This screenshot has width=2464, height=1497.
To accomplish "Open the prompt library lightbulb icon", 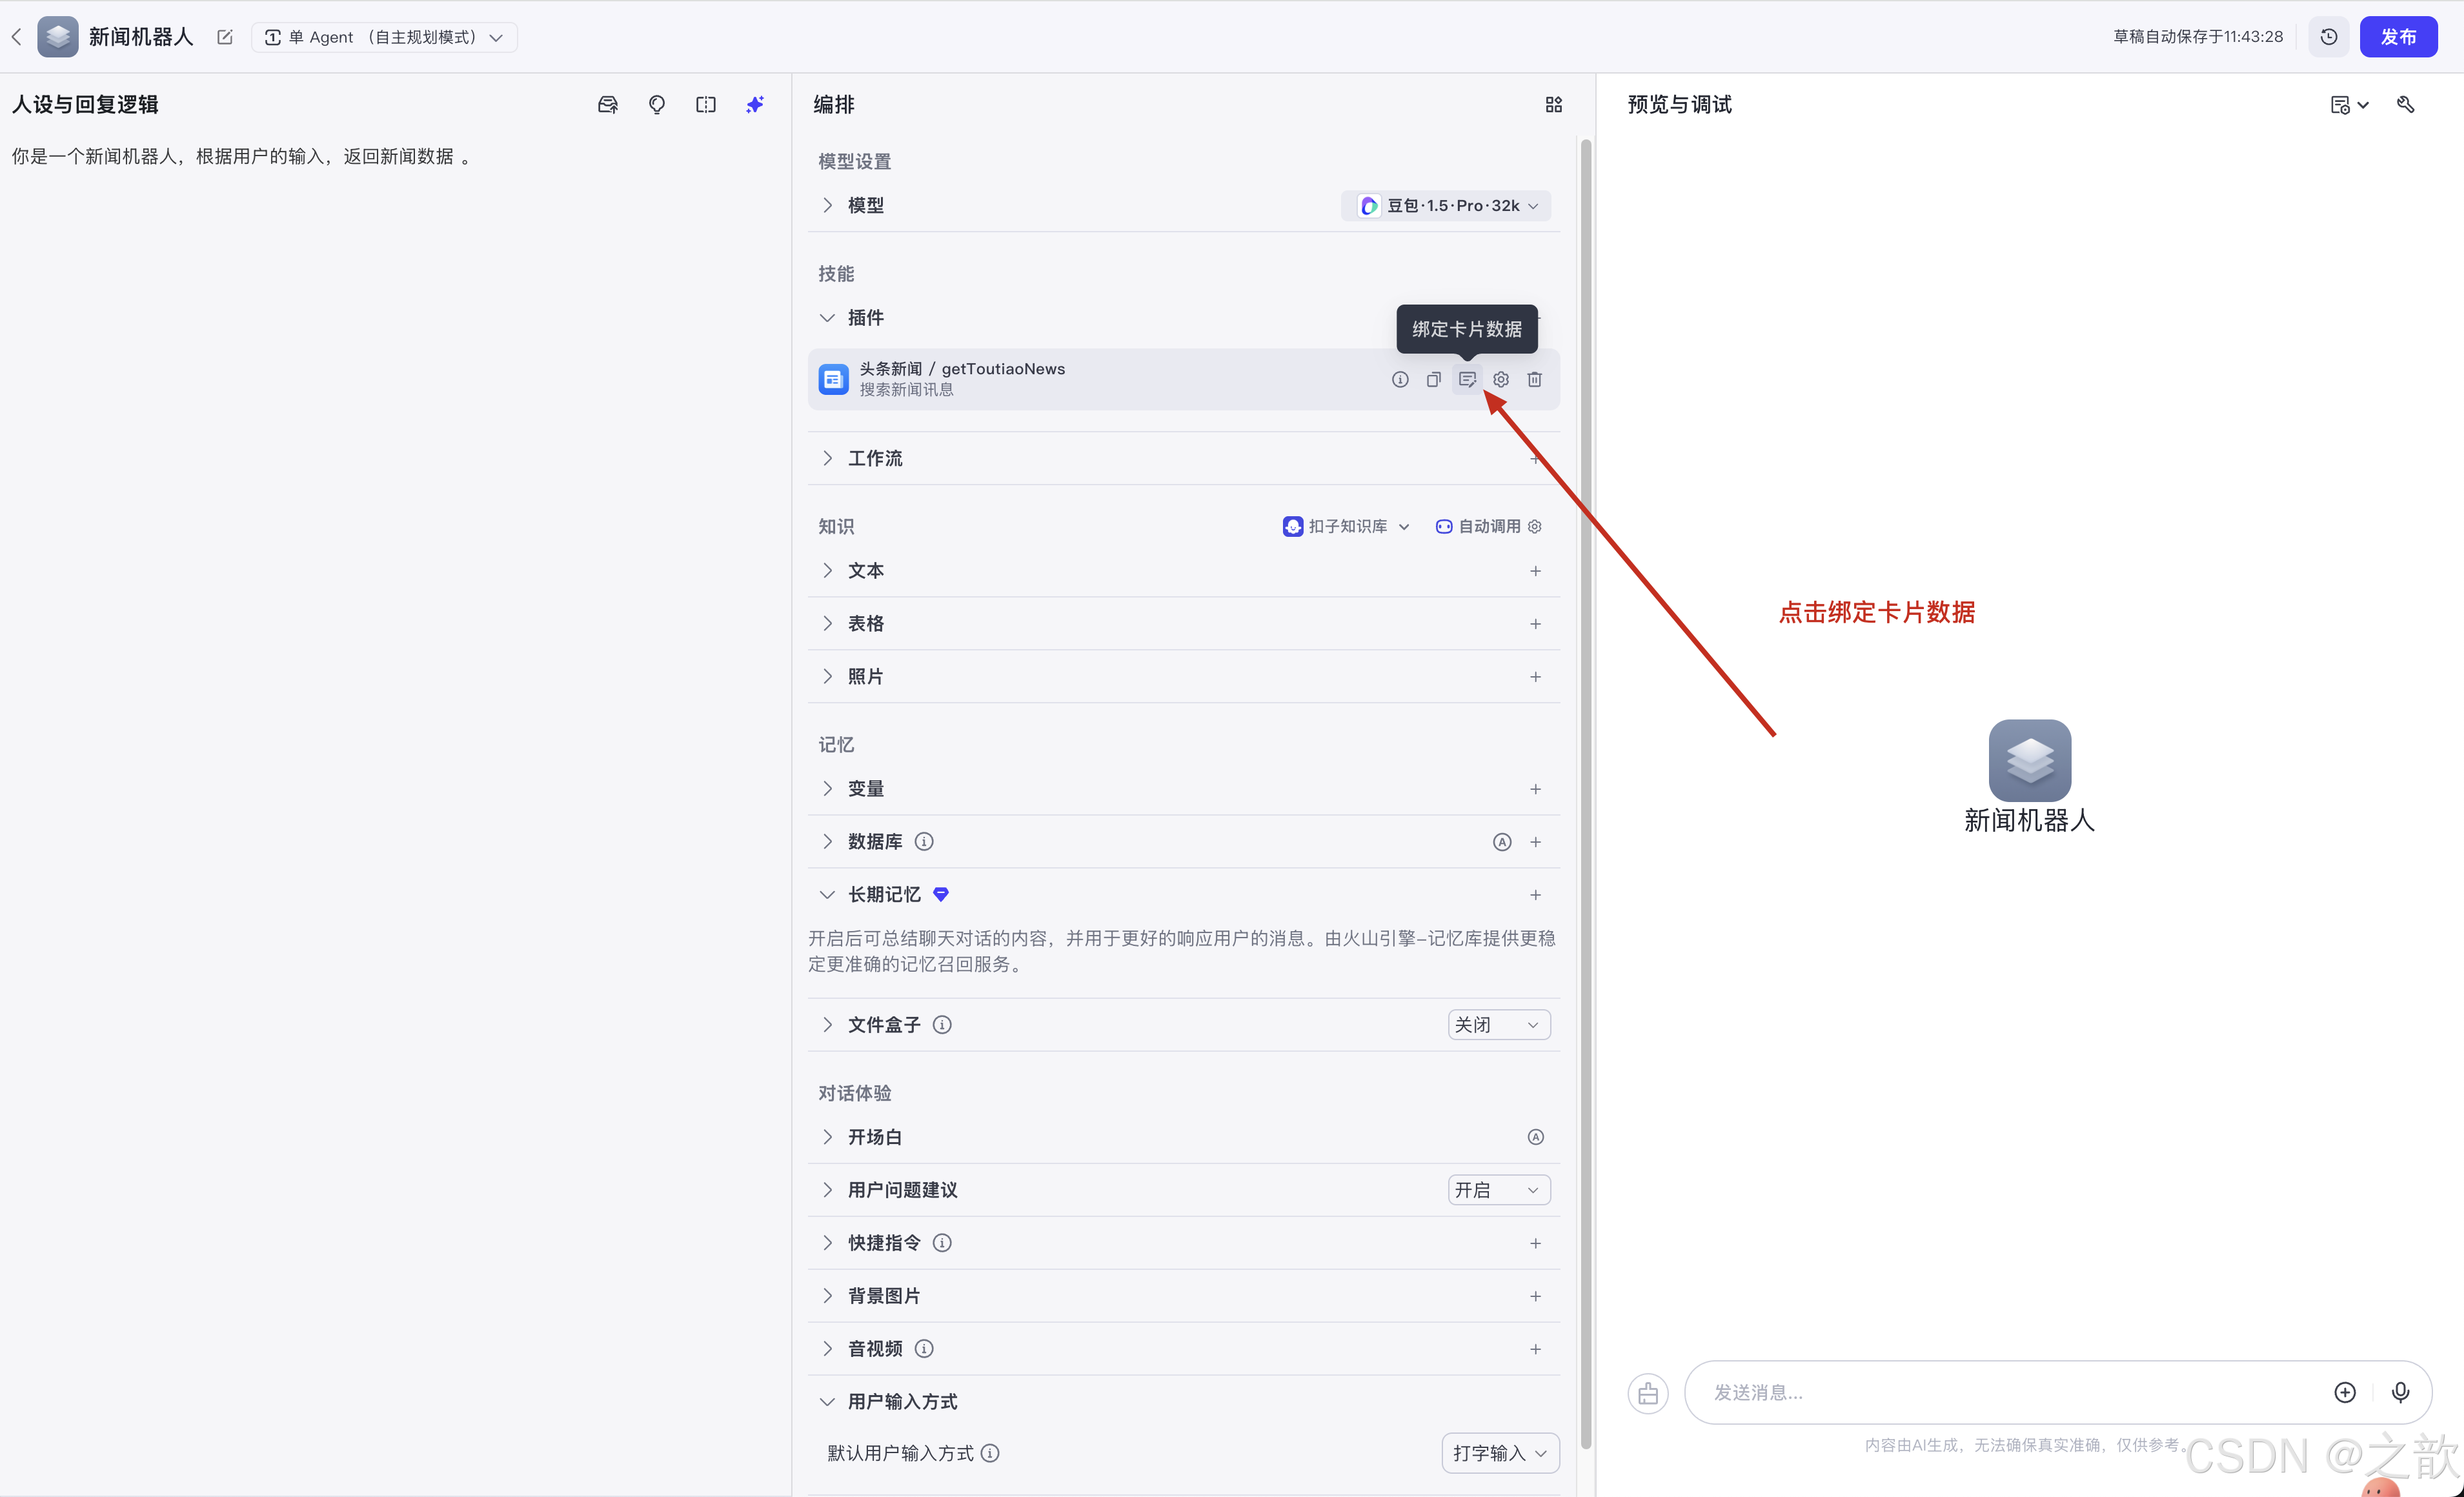I will [x=656, y=104].
